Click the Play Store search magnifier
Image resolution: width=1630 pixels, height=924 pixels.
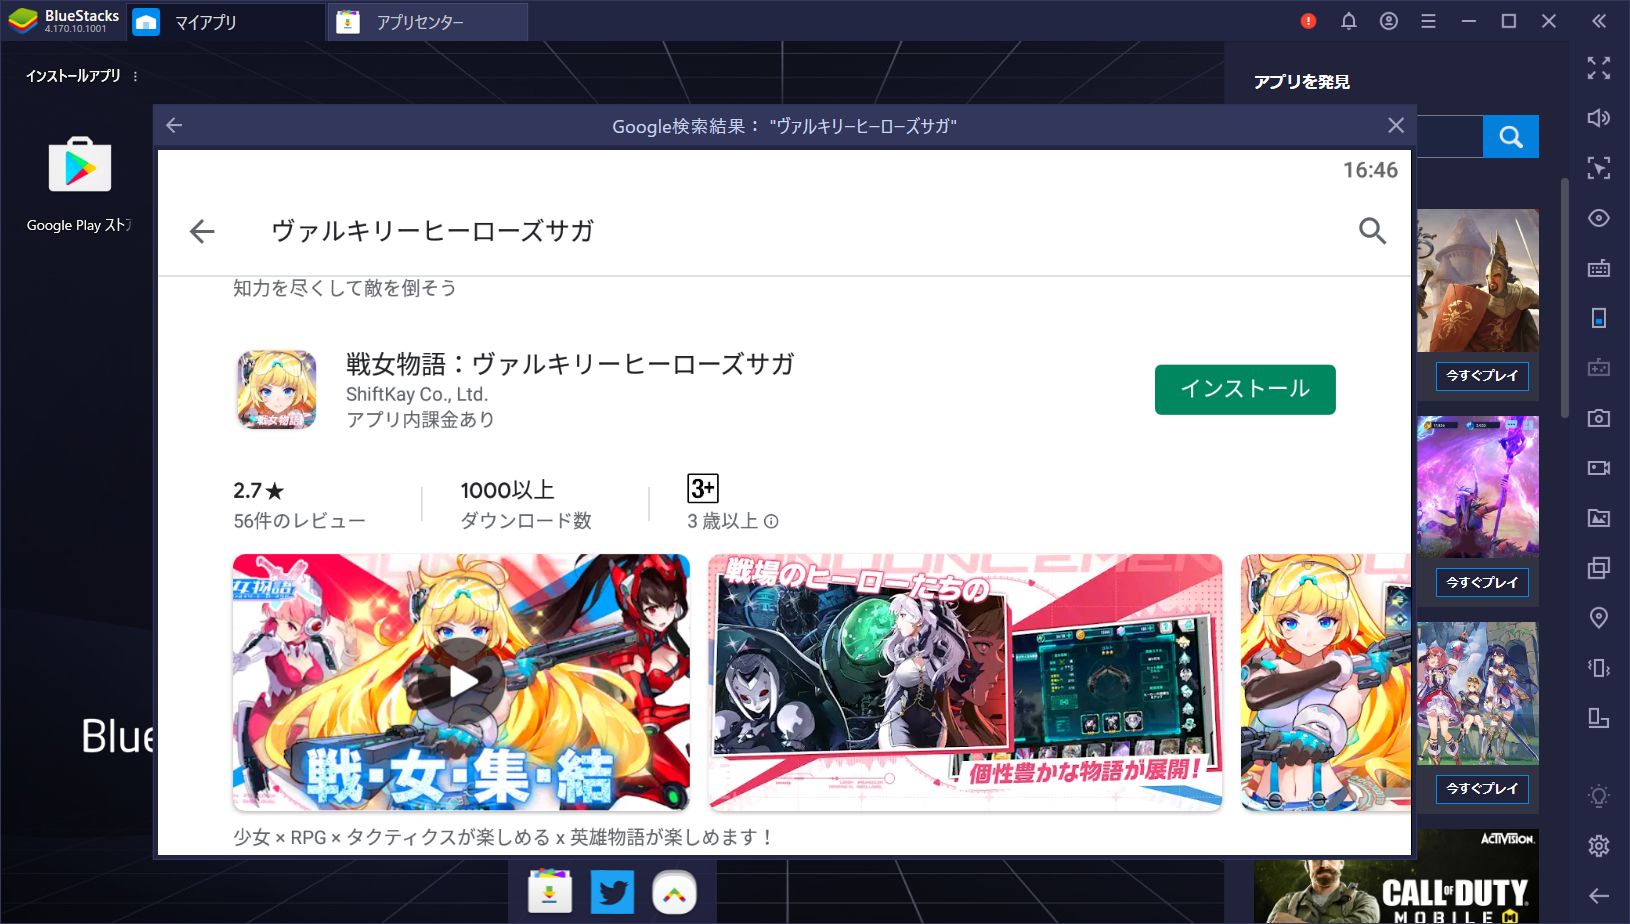click(x=1372, y=231)
